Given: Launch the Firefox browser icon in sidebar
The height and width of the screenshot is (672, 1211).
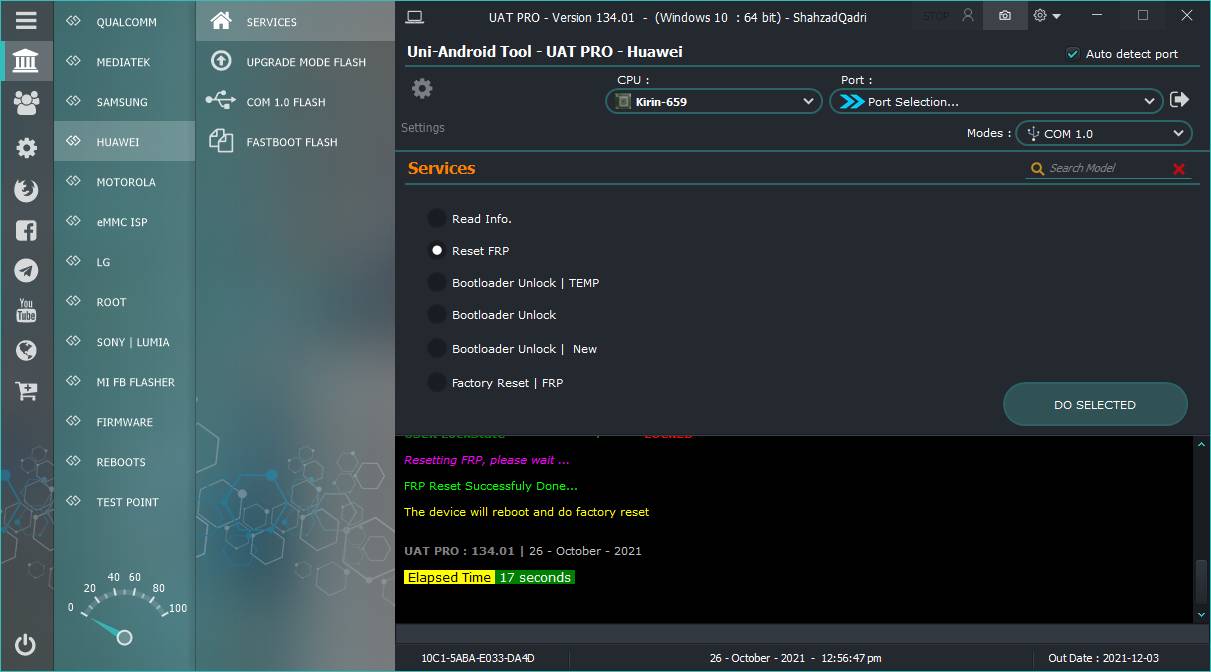Looking at the screenshot, I should point(26,190).
